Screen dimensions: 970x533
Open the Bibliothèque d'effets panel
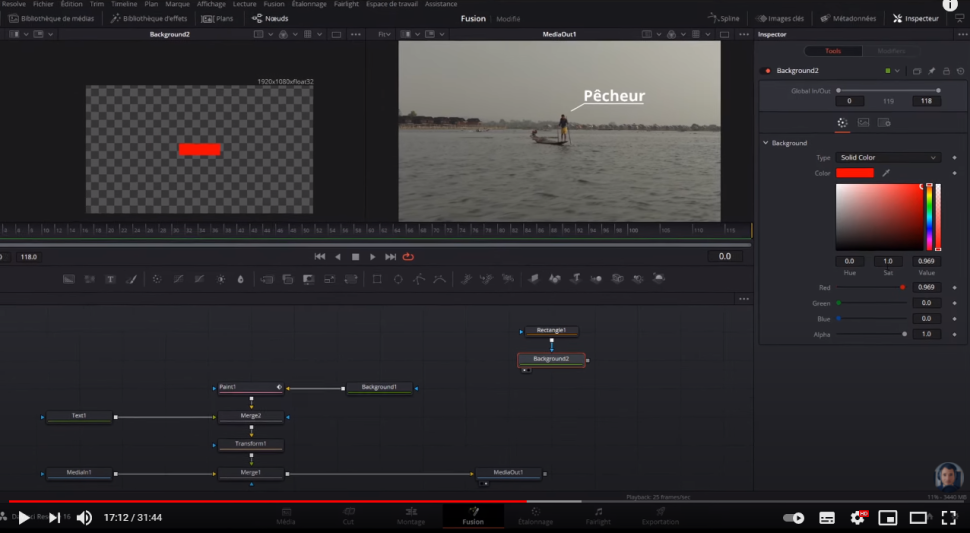point(148,19)
